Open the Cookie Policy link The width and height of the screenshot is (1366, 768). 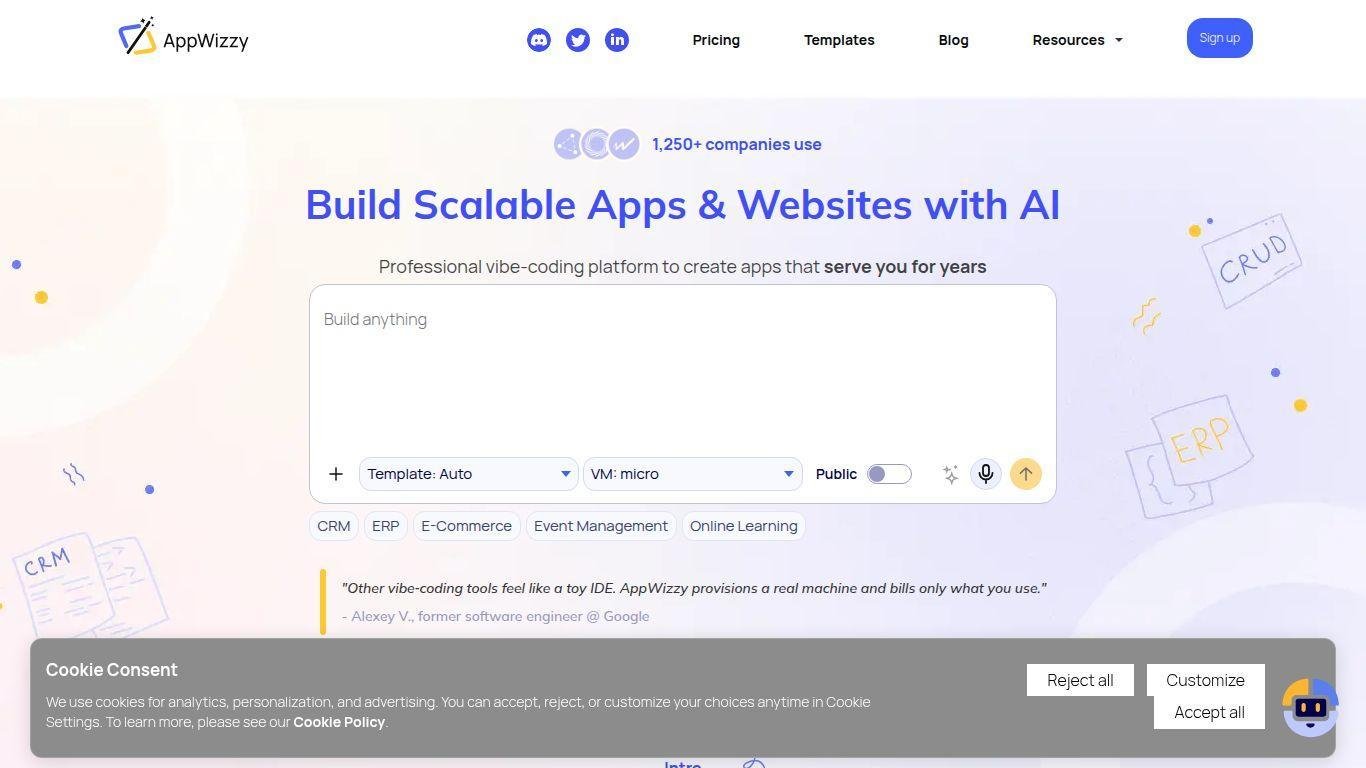(x=338, y=722)
